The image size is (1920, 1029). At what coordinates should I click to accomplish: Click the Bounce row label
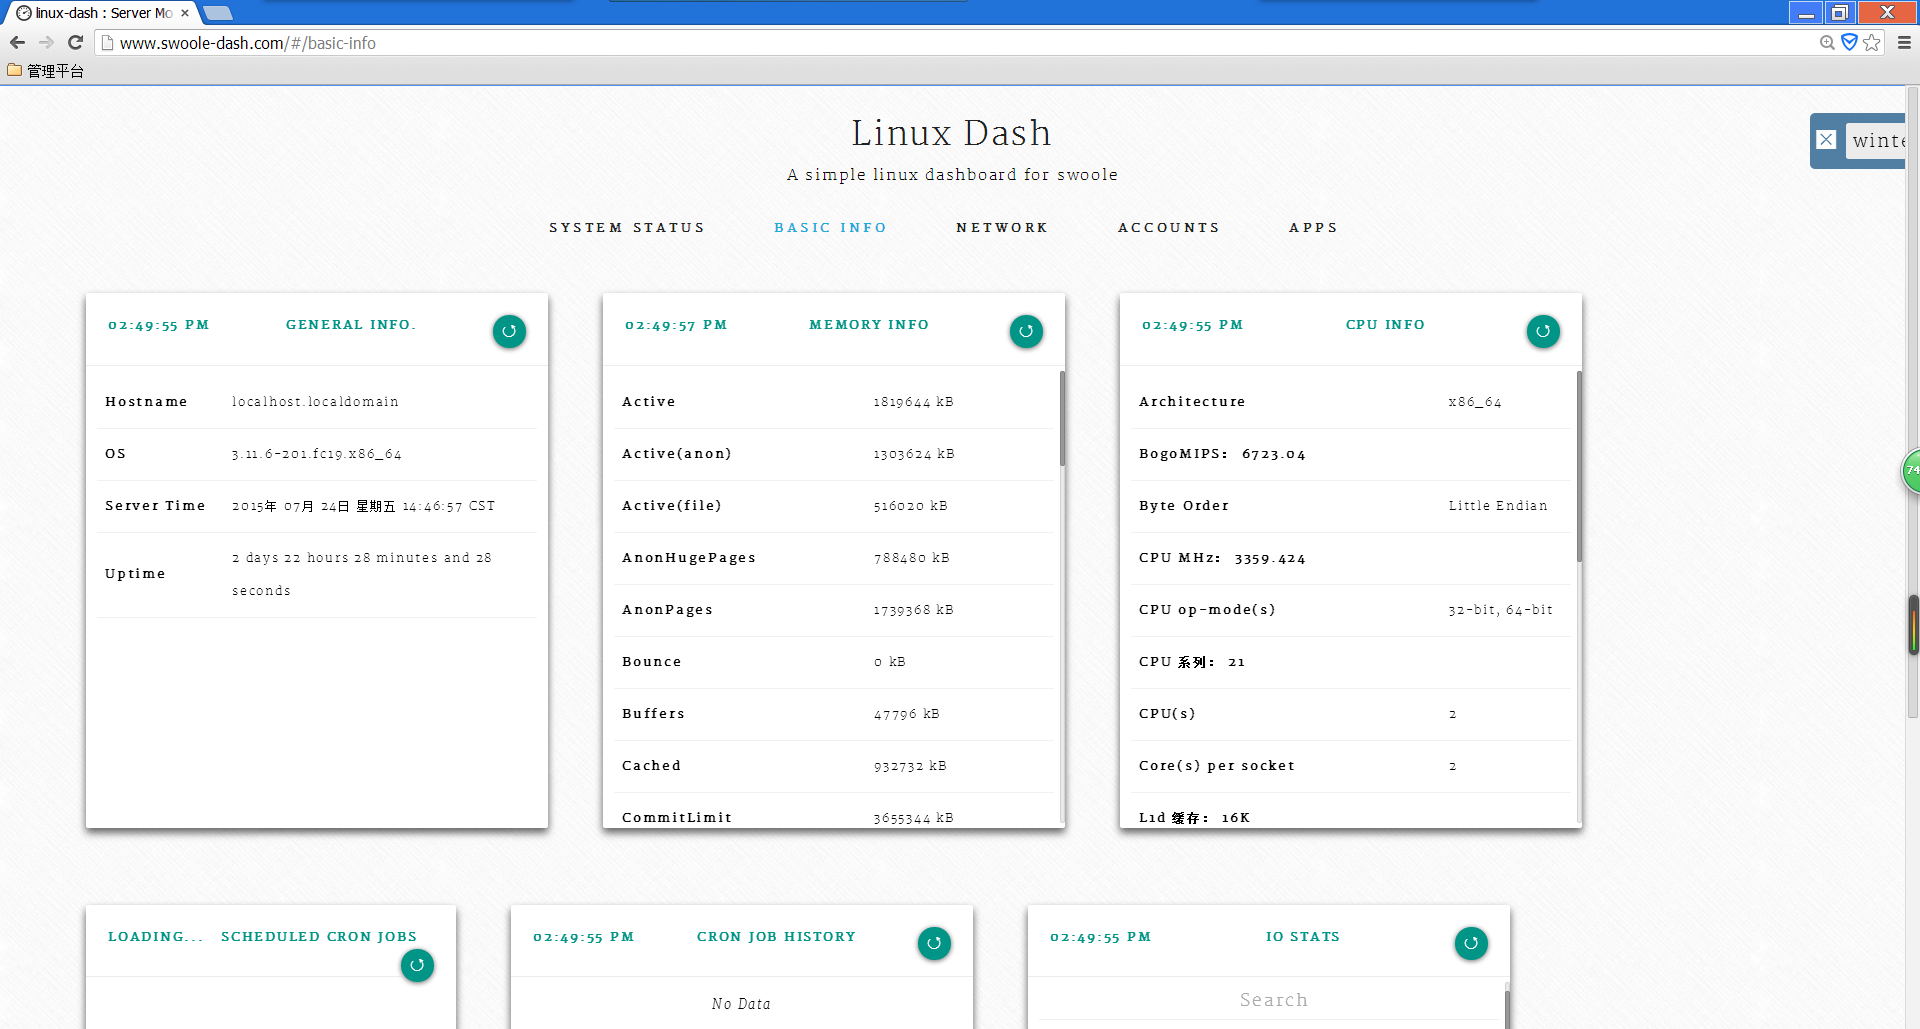pyautogui.click(x=652, y=662)
